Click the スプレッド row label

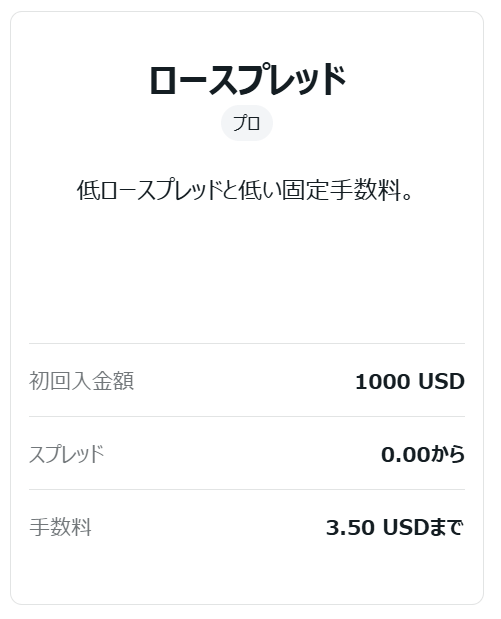66,454
